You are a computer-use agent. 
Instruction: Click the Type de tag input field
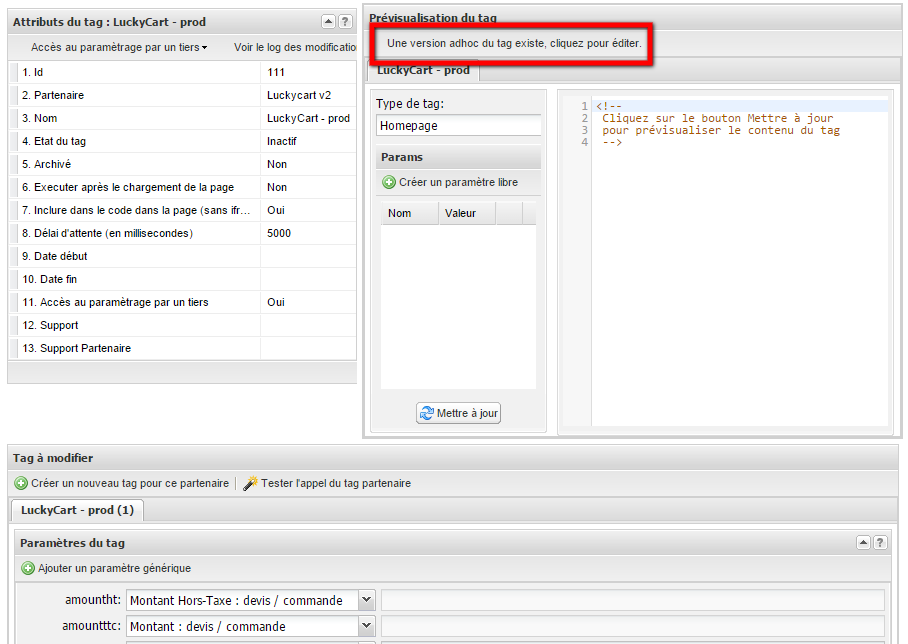click(459, 126)
